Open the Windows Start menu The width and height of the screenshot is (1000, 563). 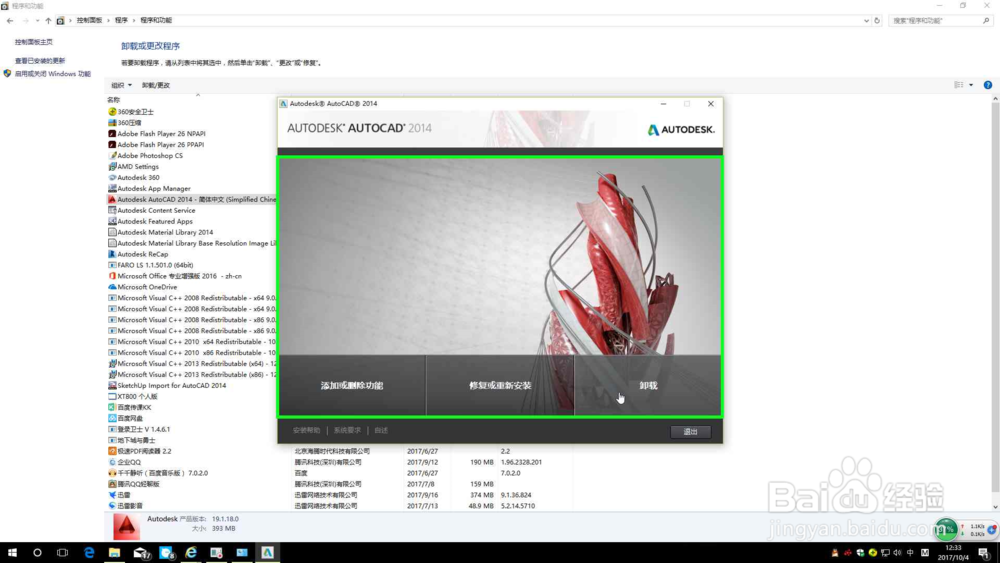click(12, 552)
